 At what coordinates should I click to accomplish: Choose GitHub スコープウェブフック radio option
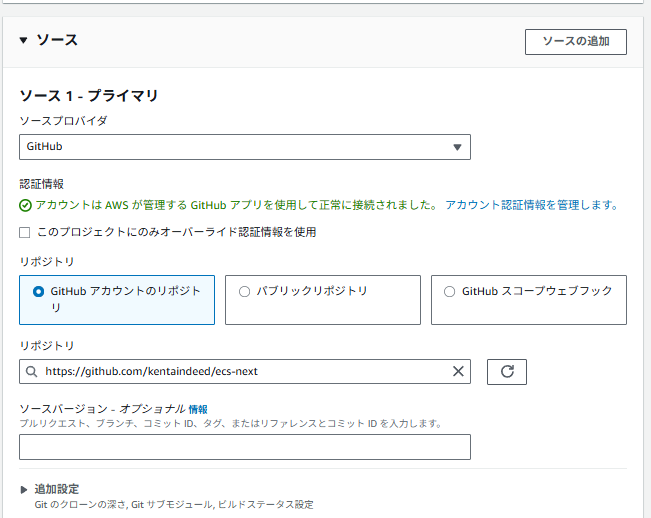450,292
